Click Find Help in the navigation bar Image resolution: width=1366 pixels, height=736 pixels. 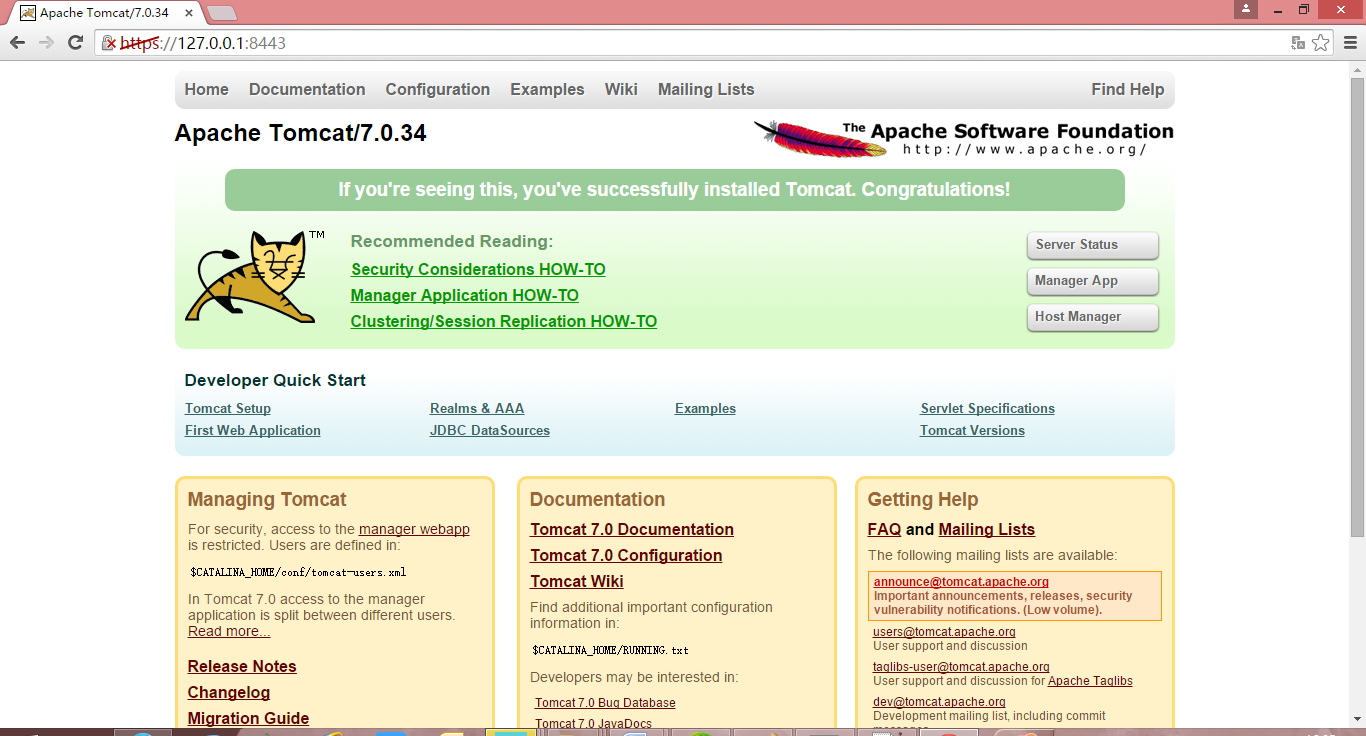point(1128,89)
